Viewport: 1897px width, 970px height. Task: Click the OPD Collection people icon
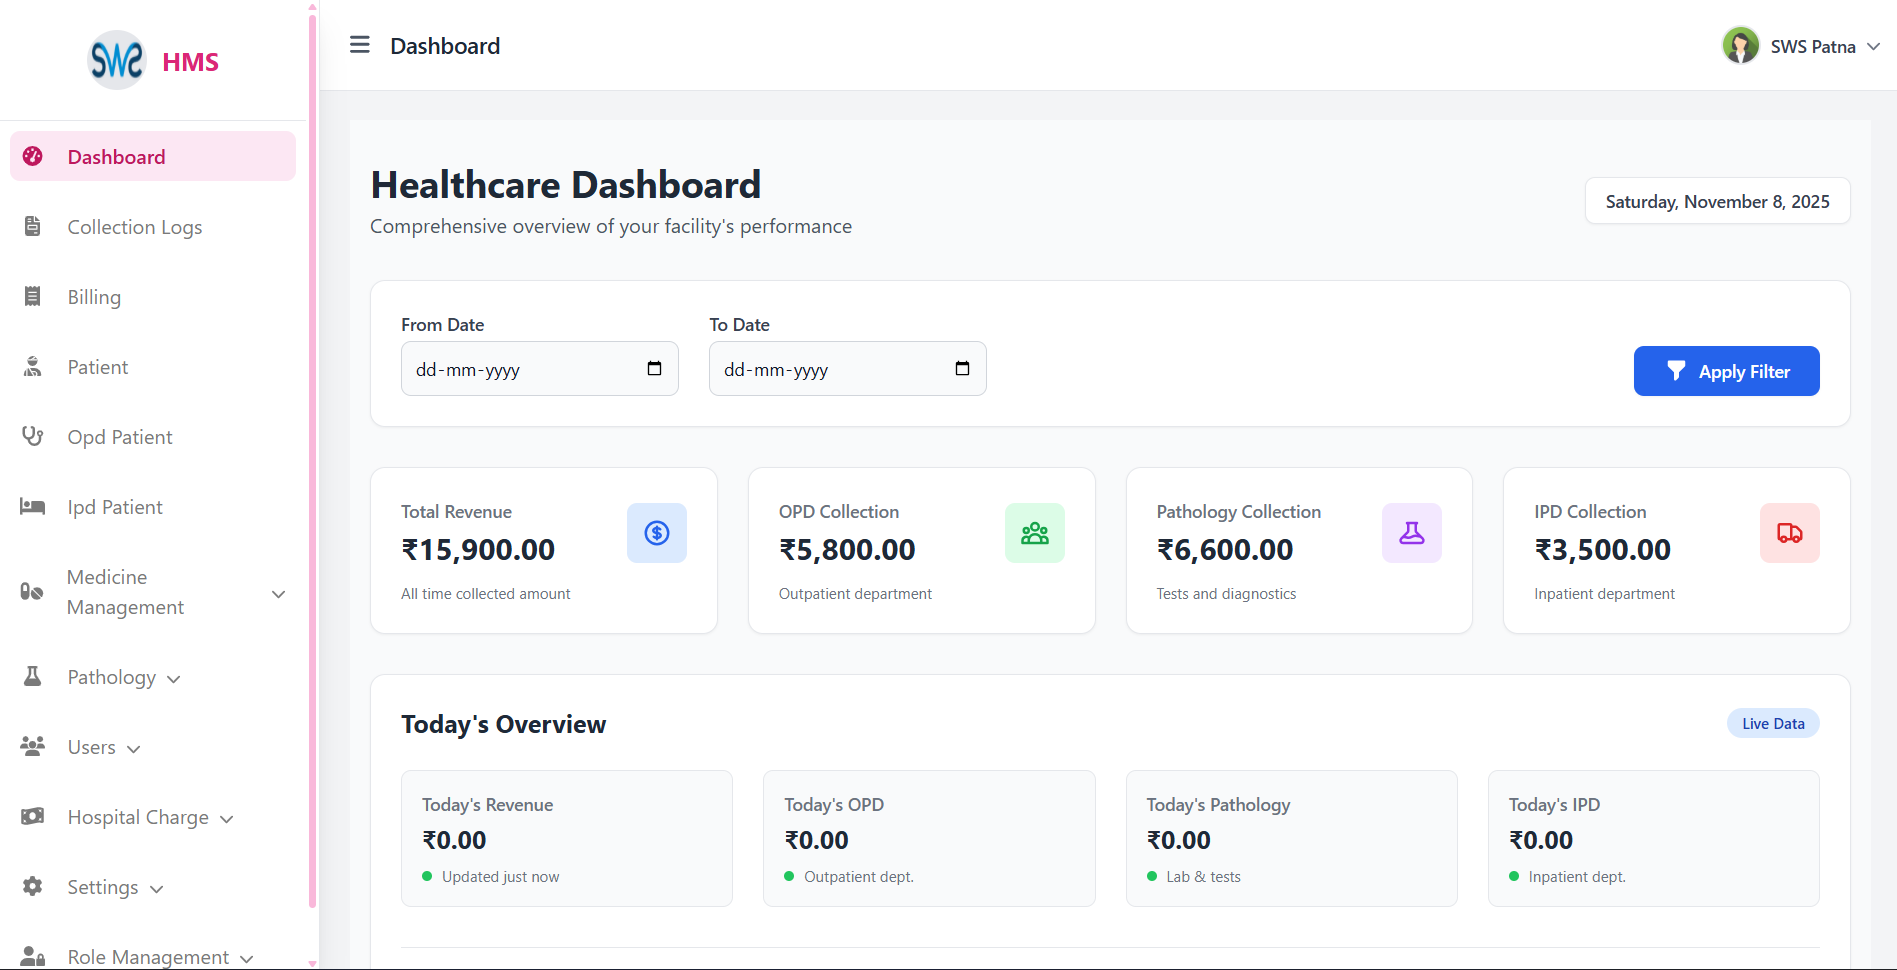click(x=1034, y=533)
